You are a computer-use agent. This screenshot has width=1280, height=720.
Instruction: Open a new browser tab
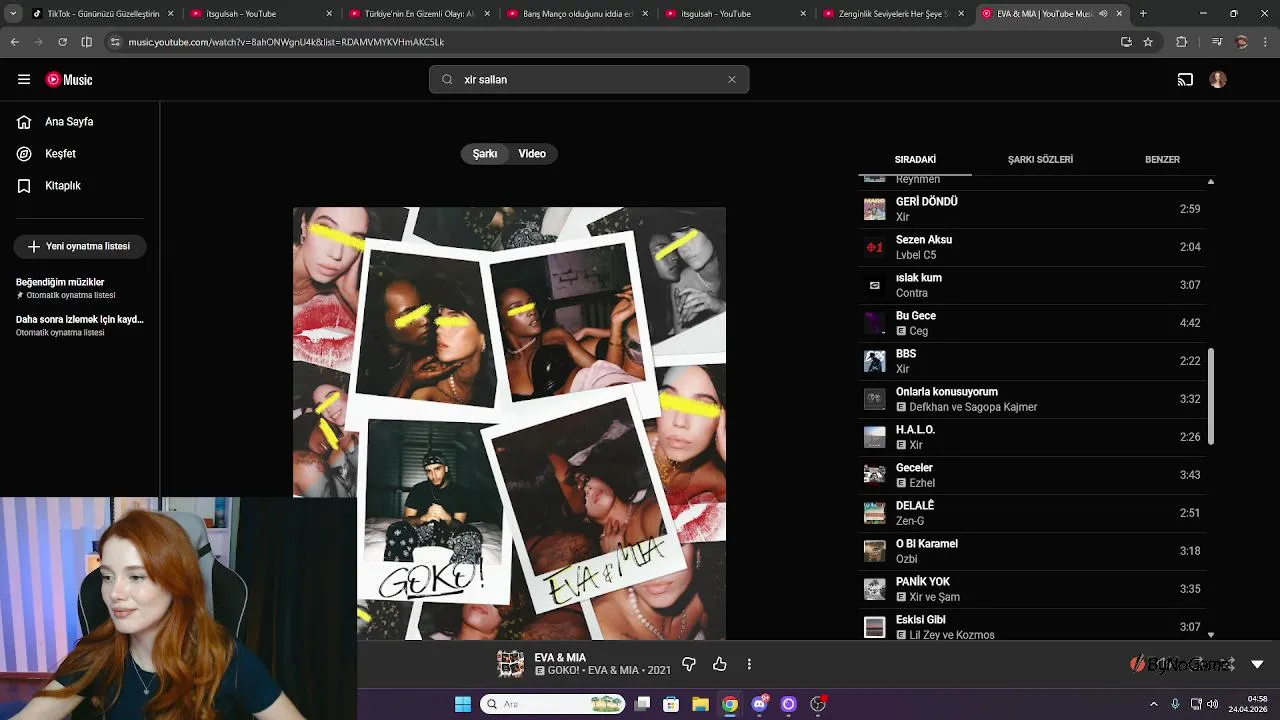pyautogui.click(x=1143, y=14)
